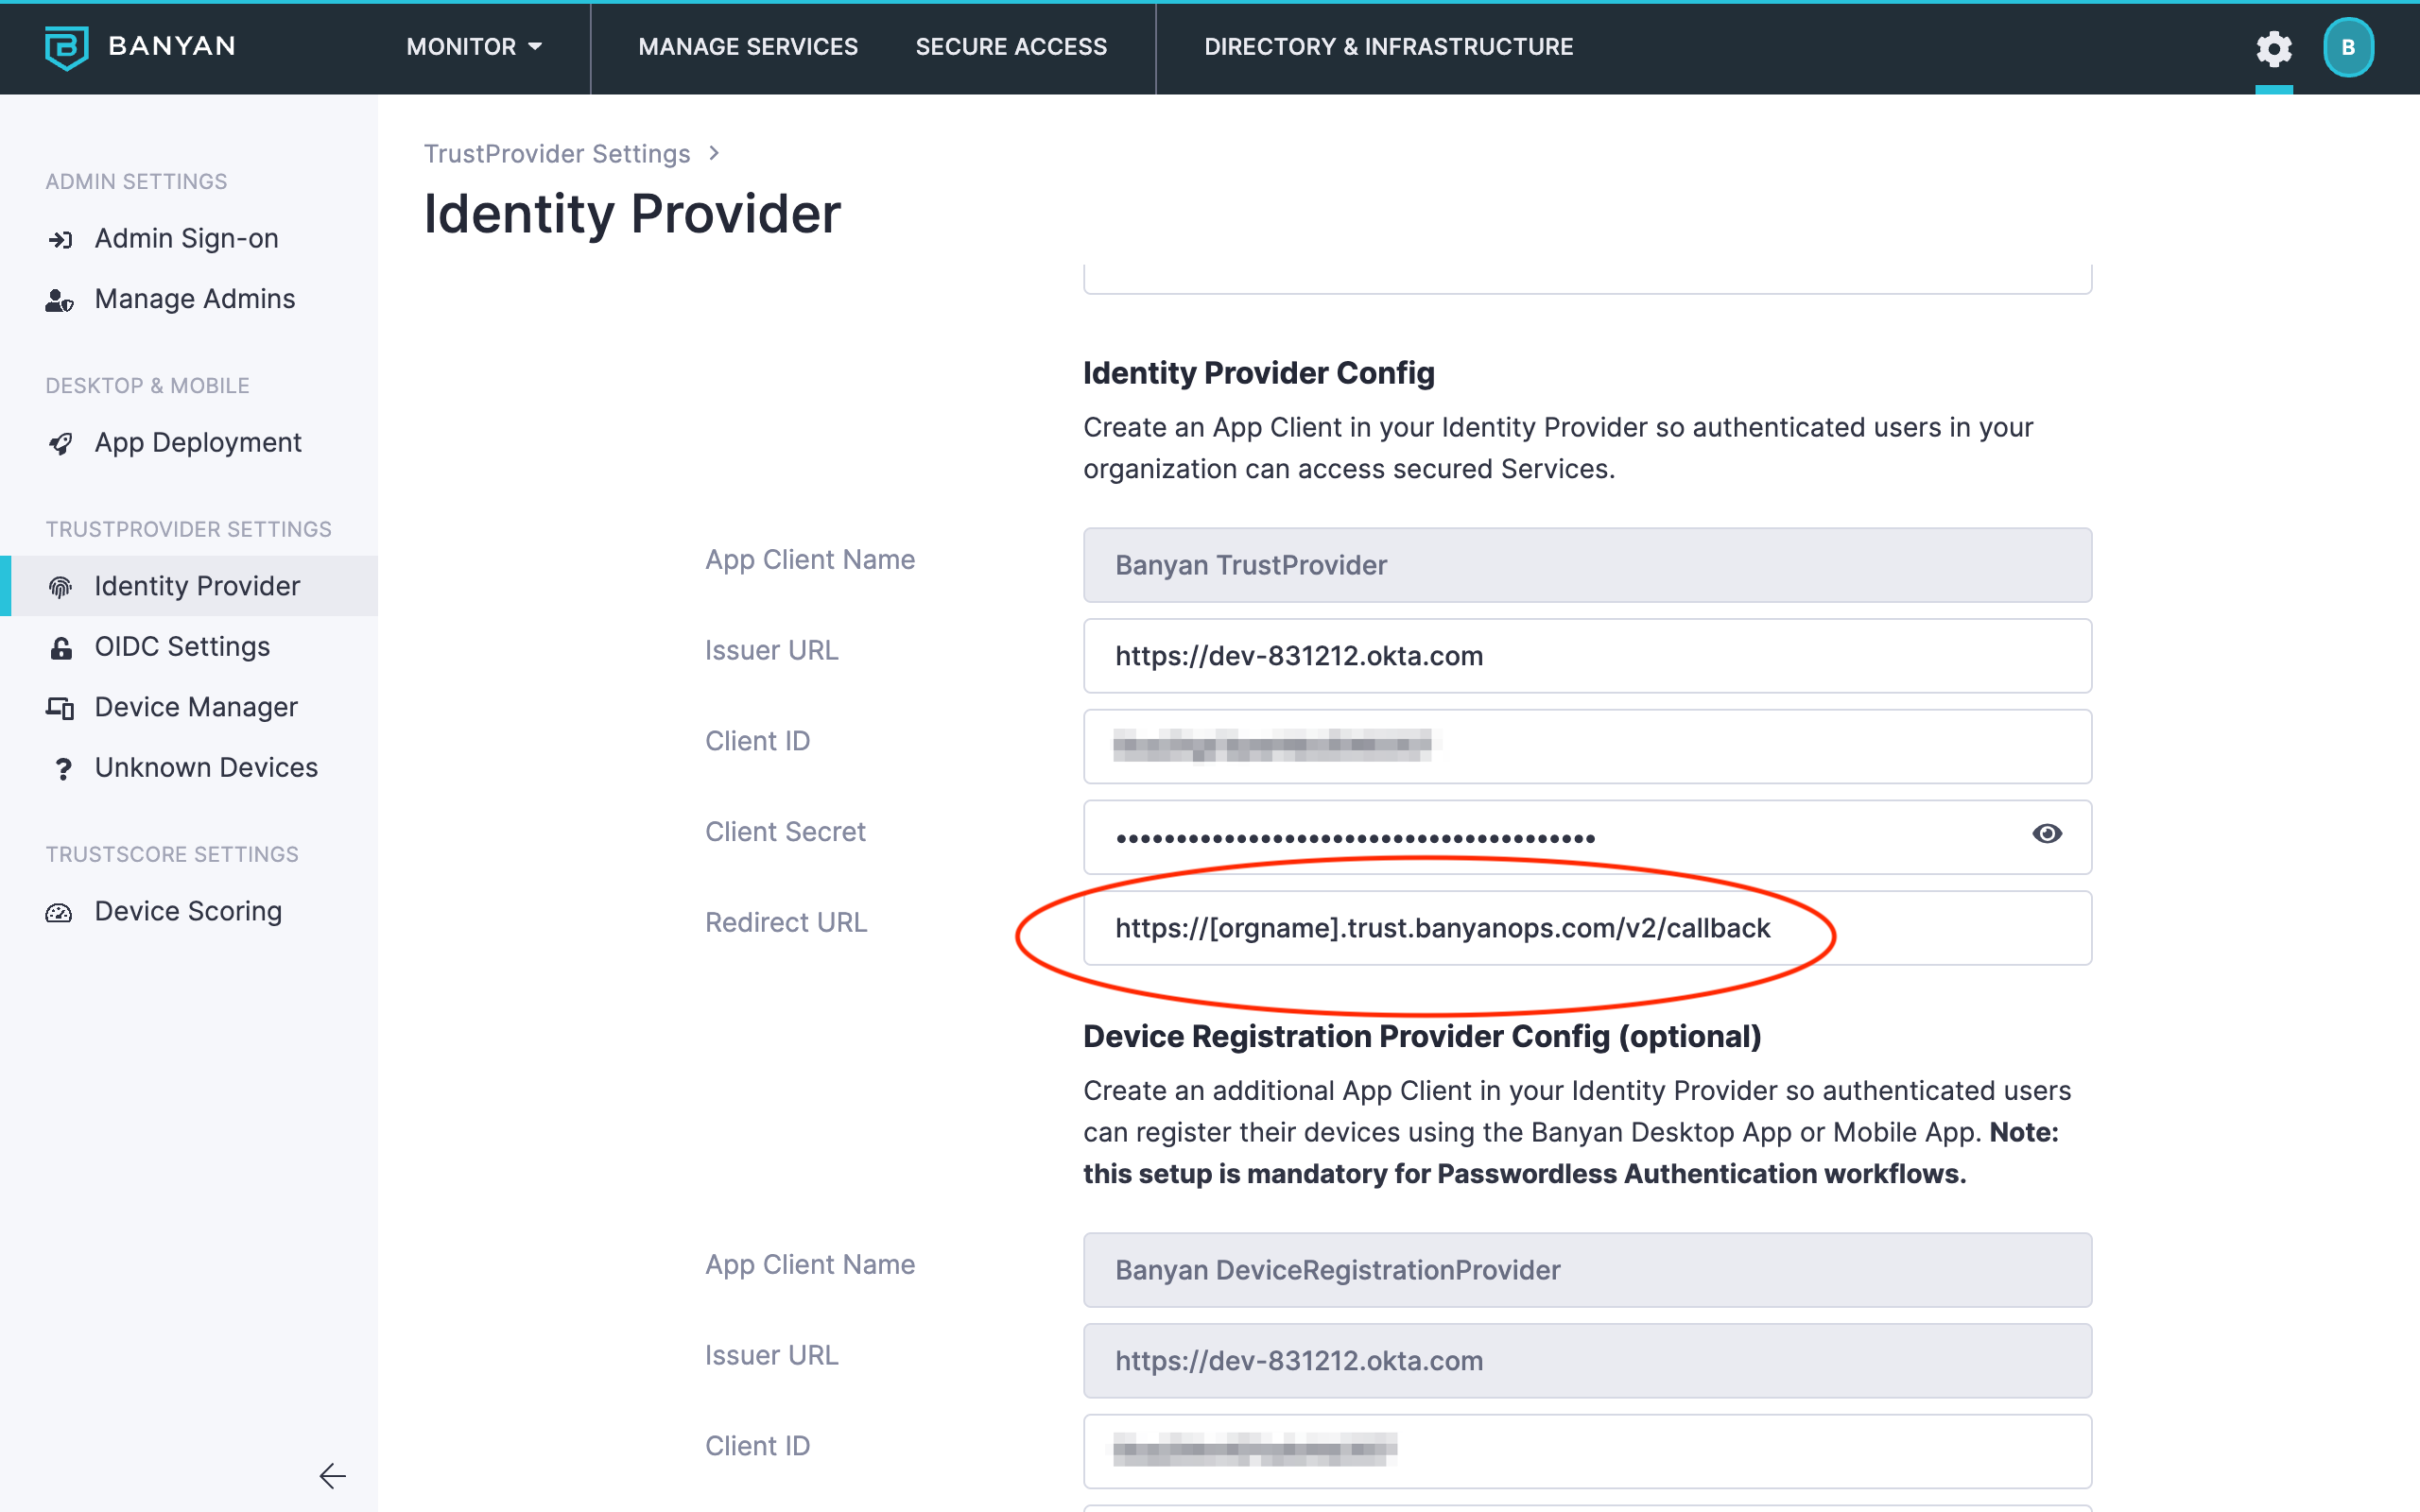Go to Admin Sign-on settings
Image resolution: width=2420 pixels, height=1512 pixels.
click(187, 239)
